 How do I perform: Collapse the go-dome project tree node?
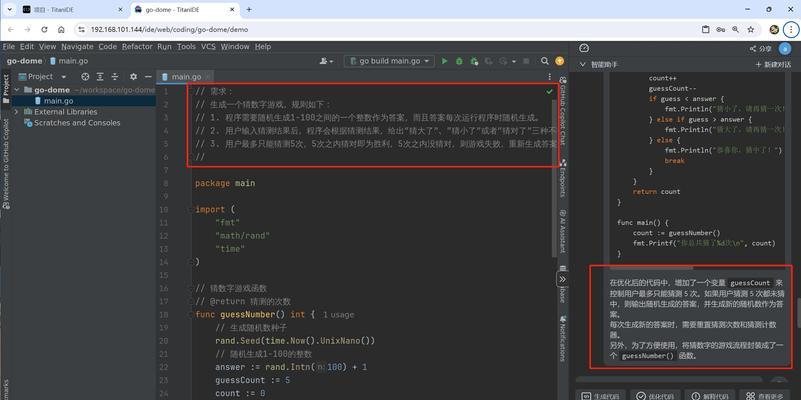pos(16,90)
